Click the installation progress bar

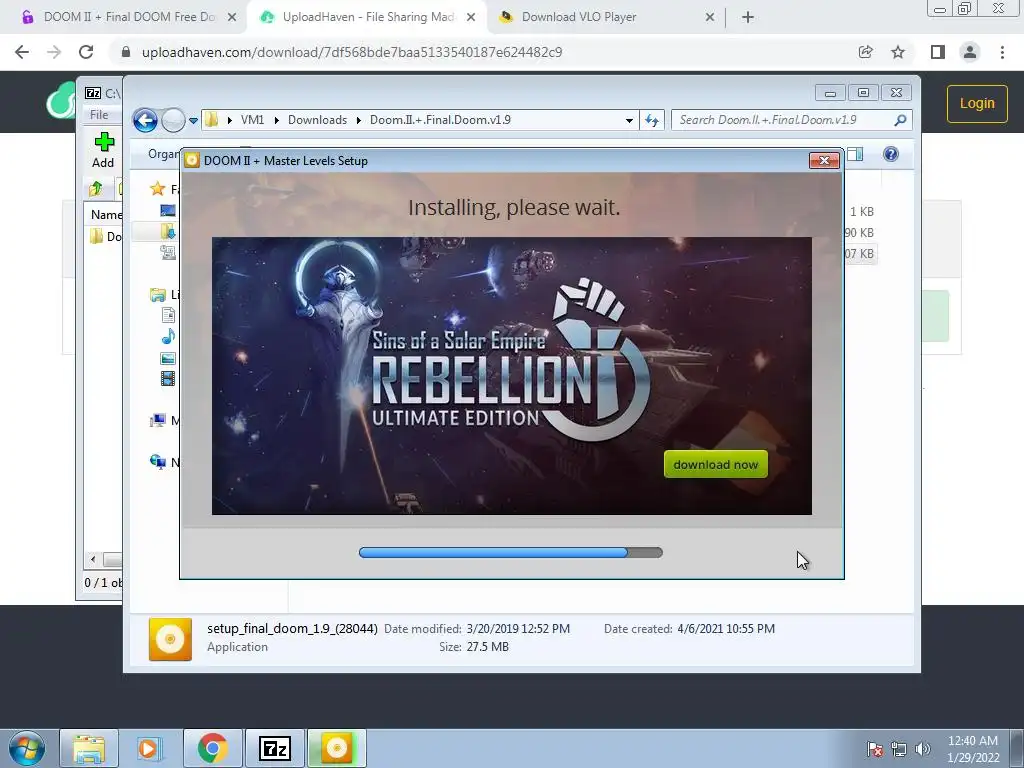click(x=511, y=552)
